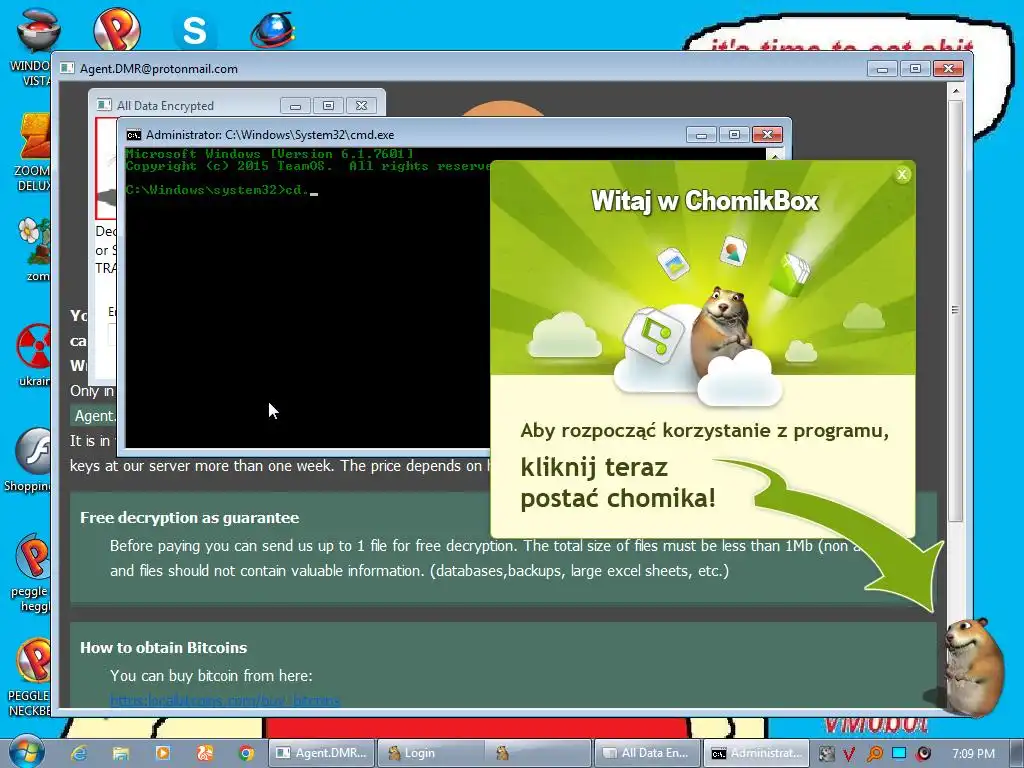Open the Peggle P desktop icon at top

(x=116, y=29)
